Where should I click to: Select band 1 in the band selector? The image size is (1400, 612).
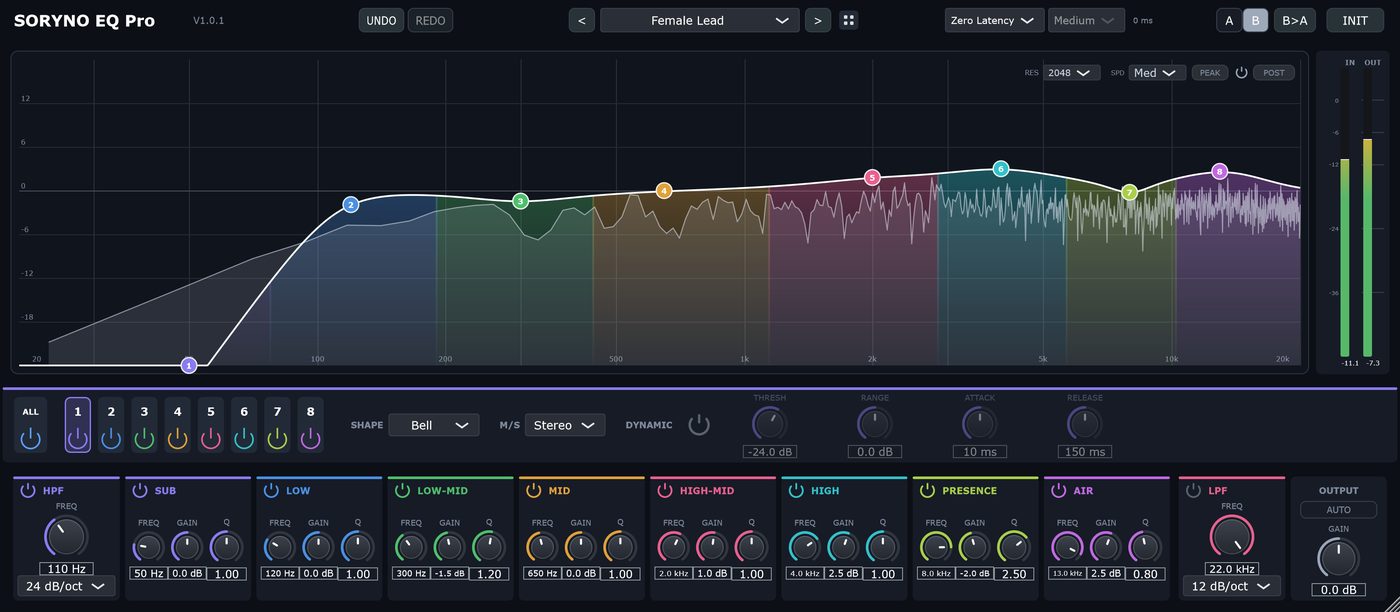[x=78, y=425]
